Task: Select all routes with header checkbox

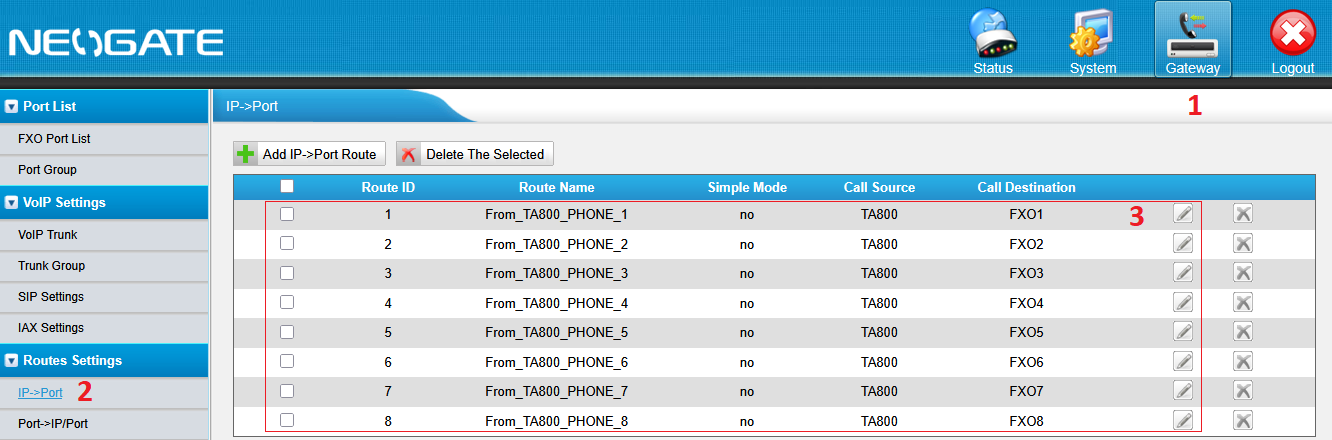Action: click(287, 186)
